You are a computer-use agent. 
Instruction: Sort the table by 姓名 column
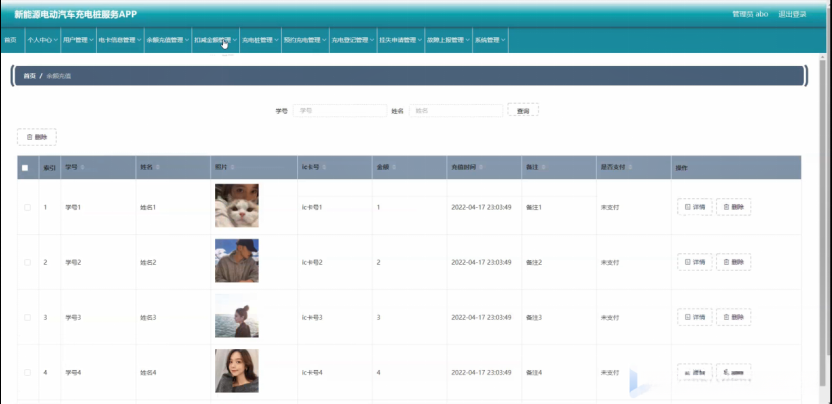pyautogui.click(x=158, y=167)
